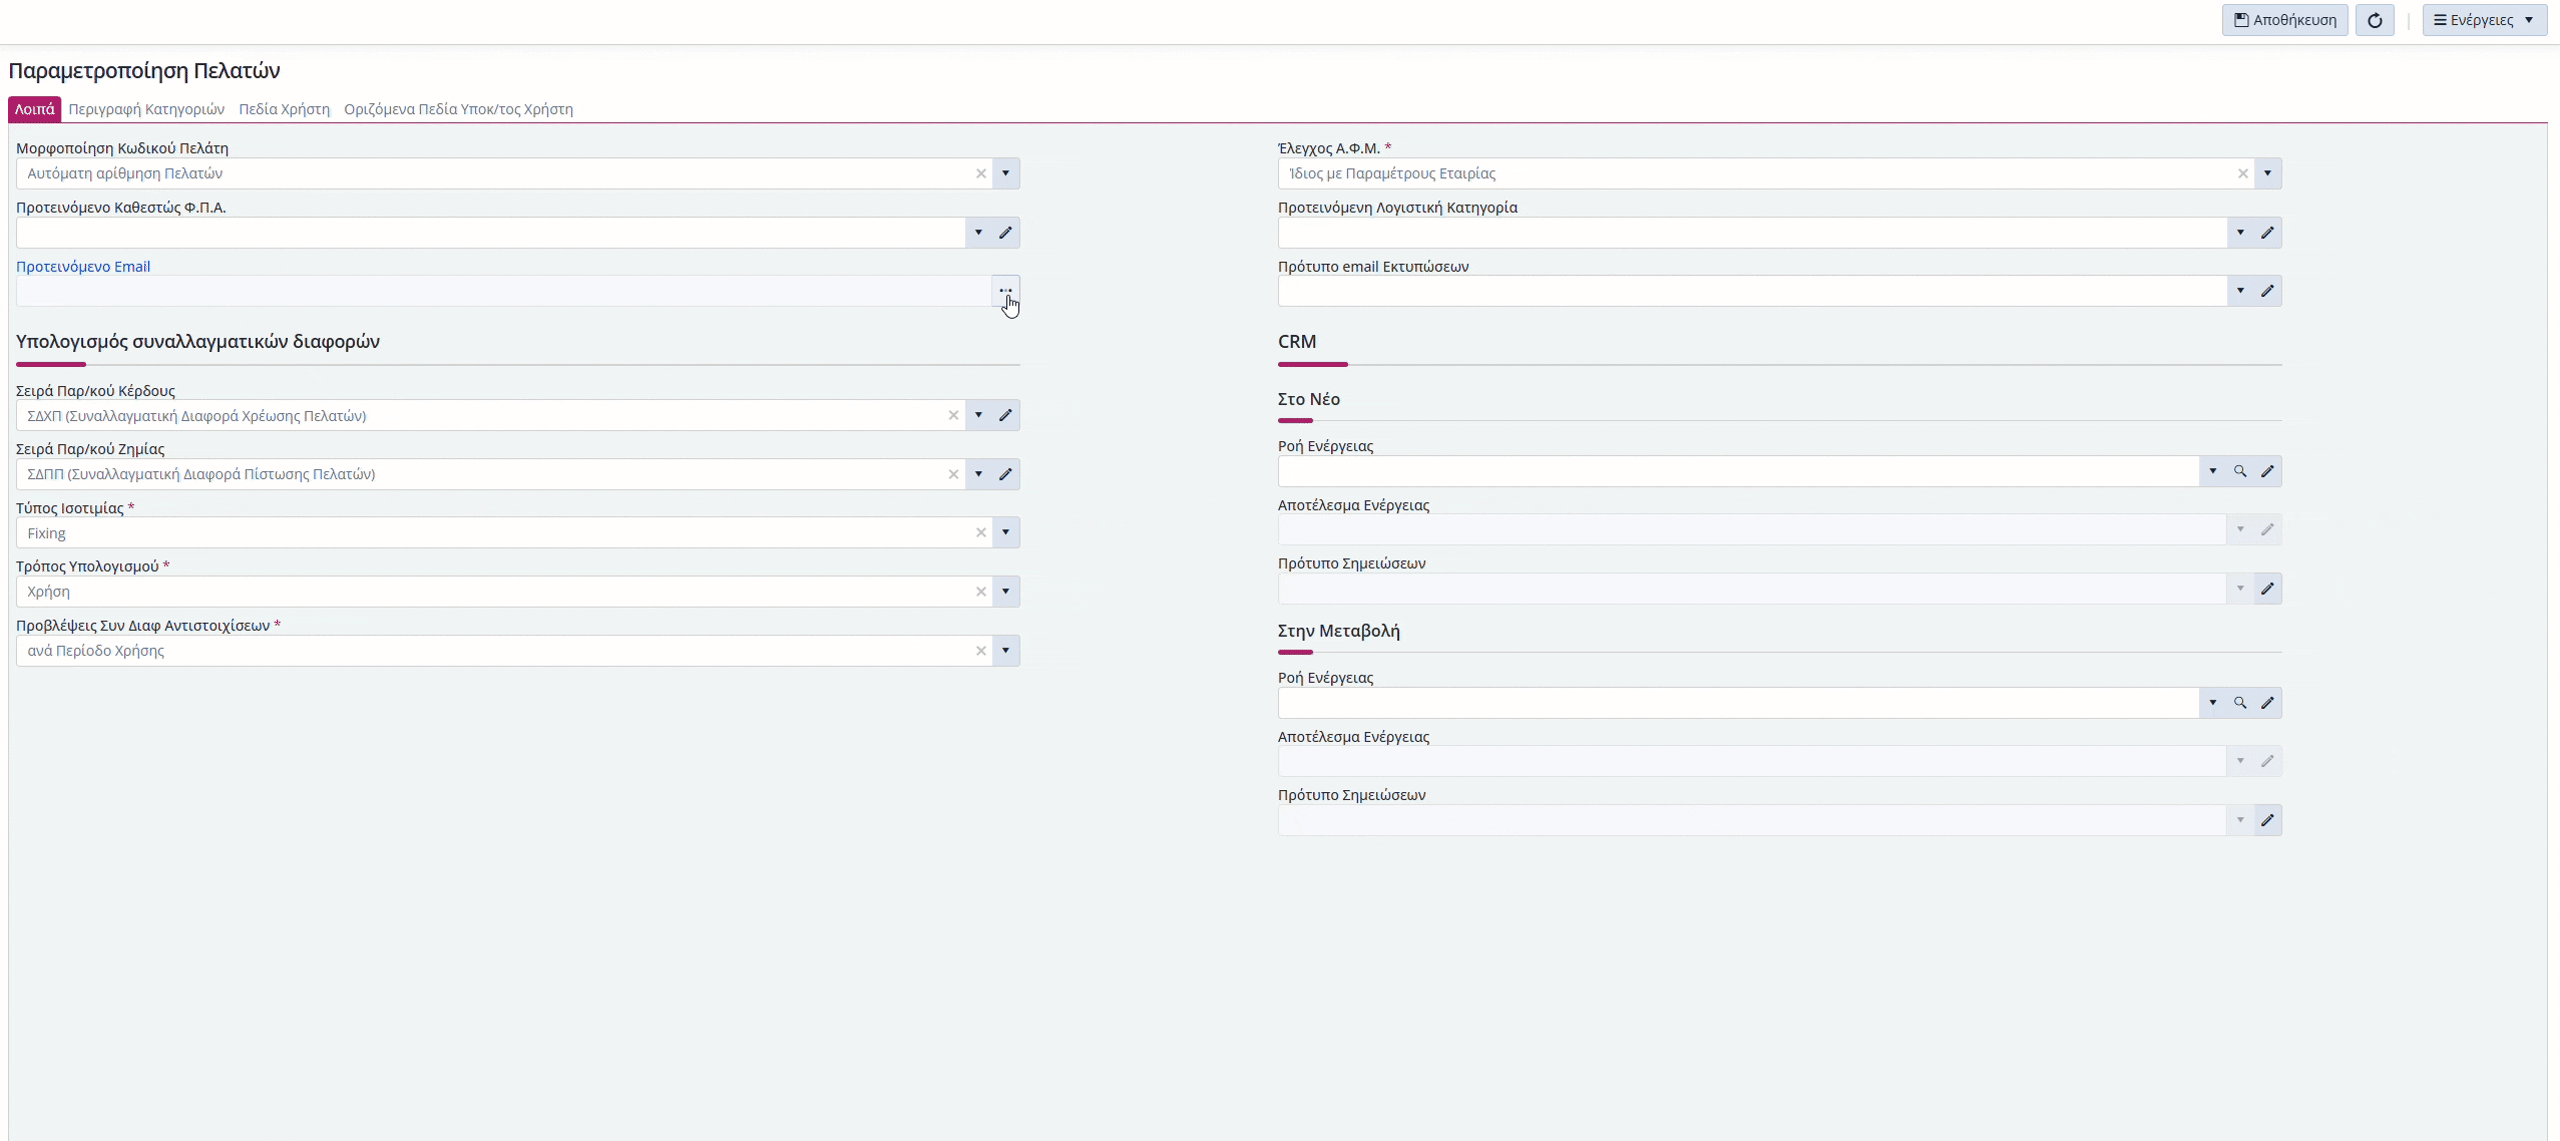Clear the Τύπος Ισοτιμίας Fixing value
This screenshot has height=1141, width=2560.
[x=981, y=533]
